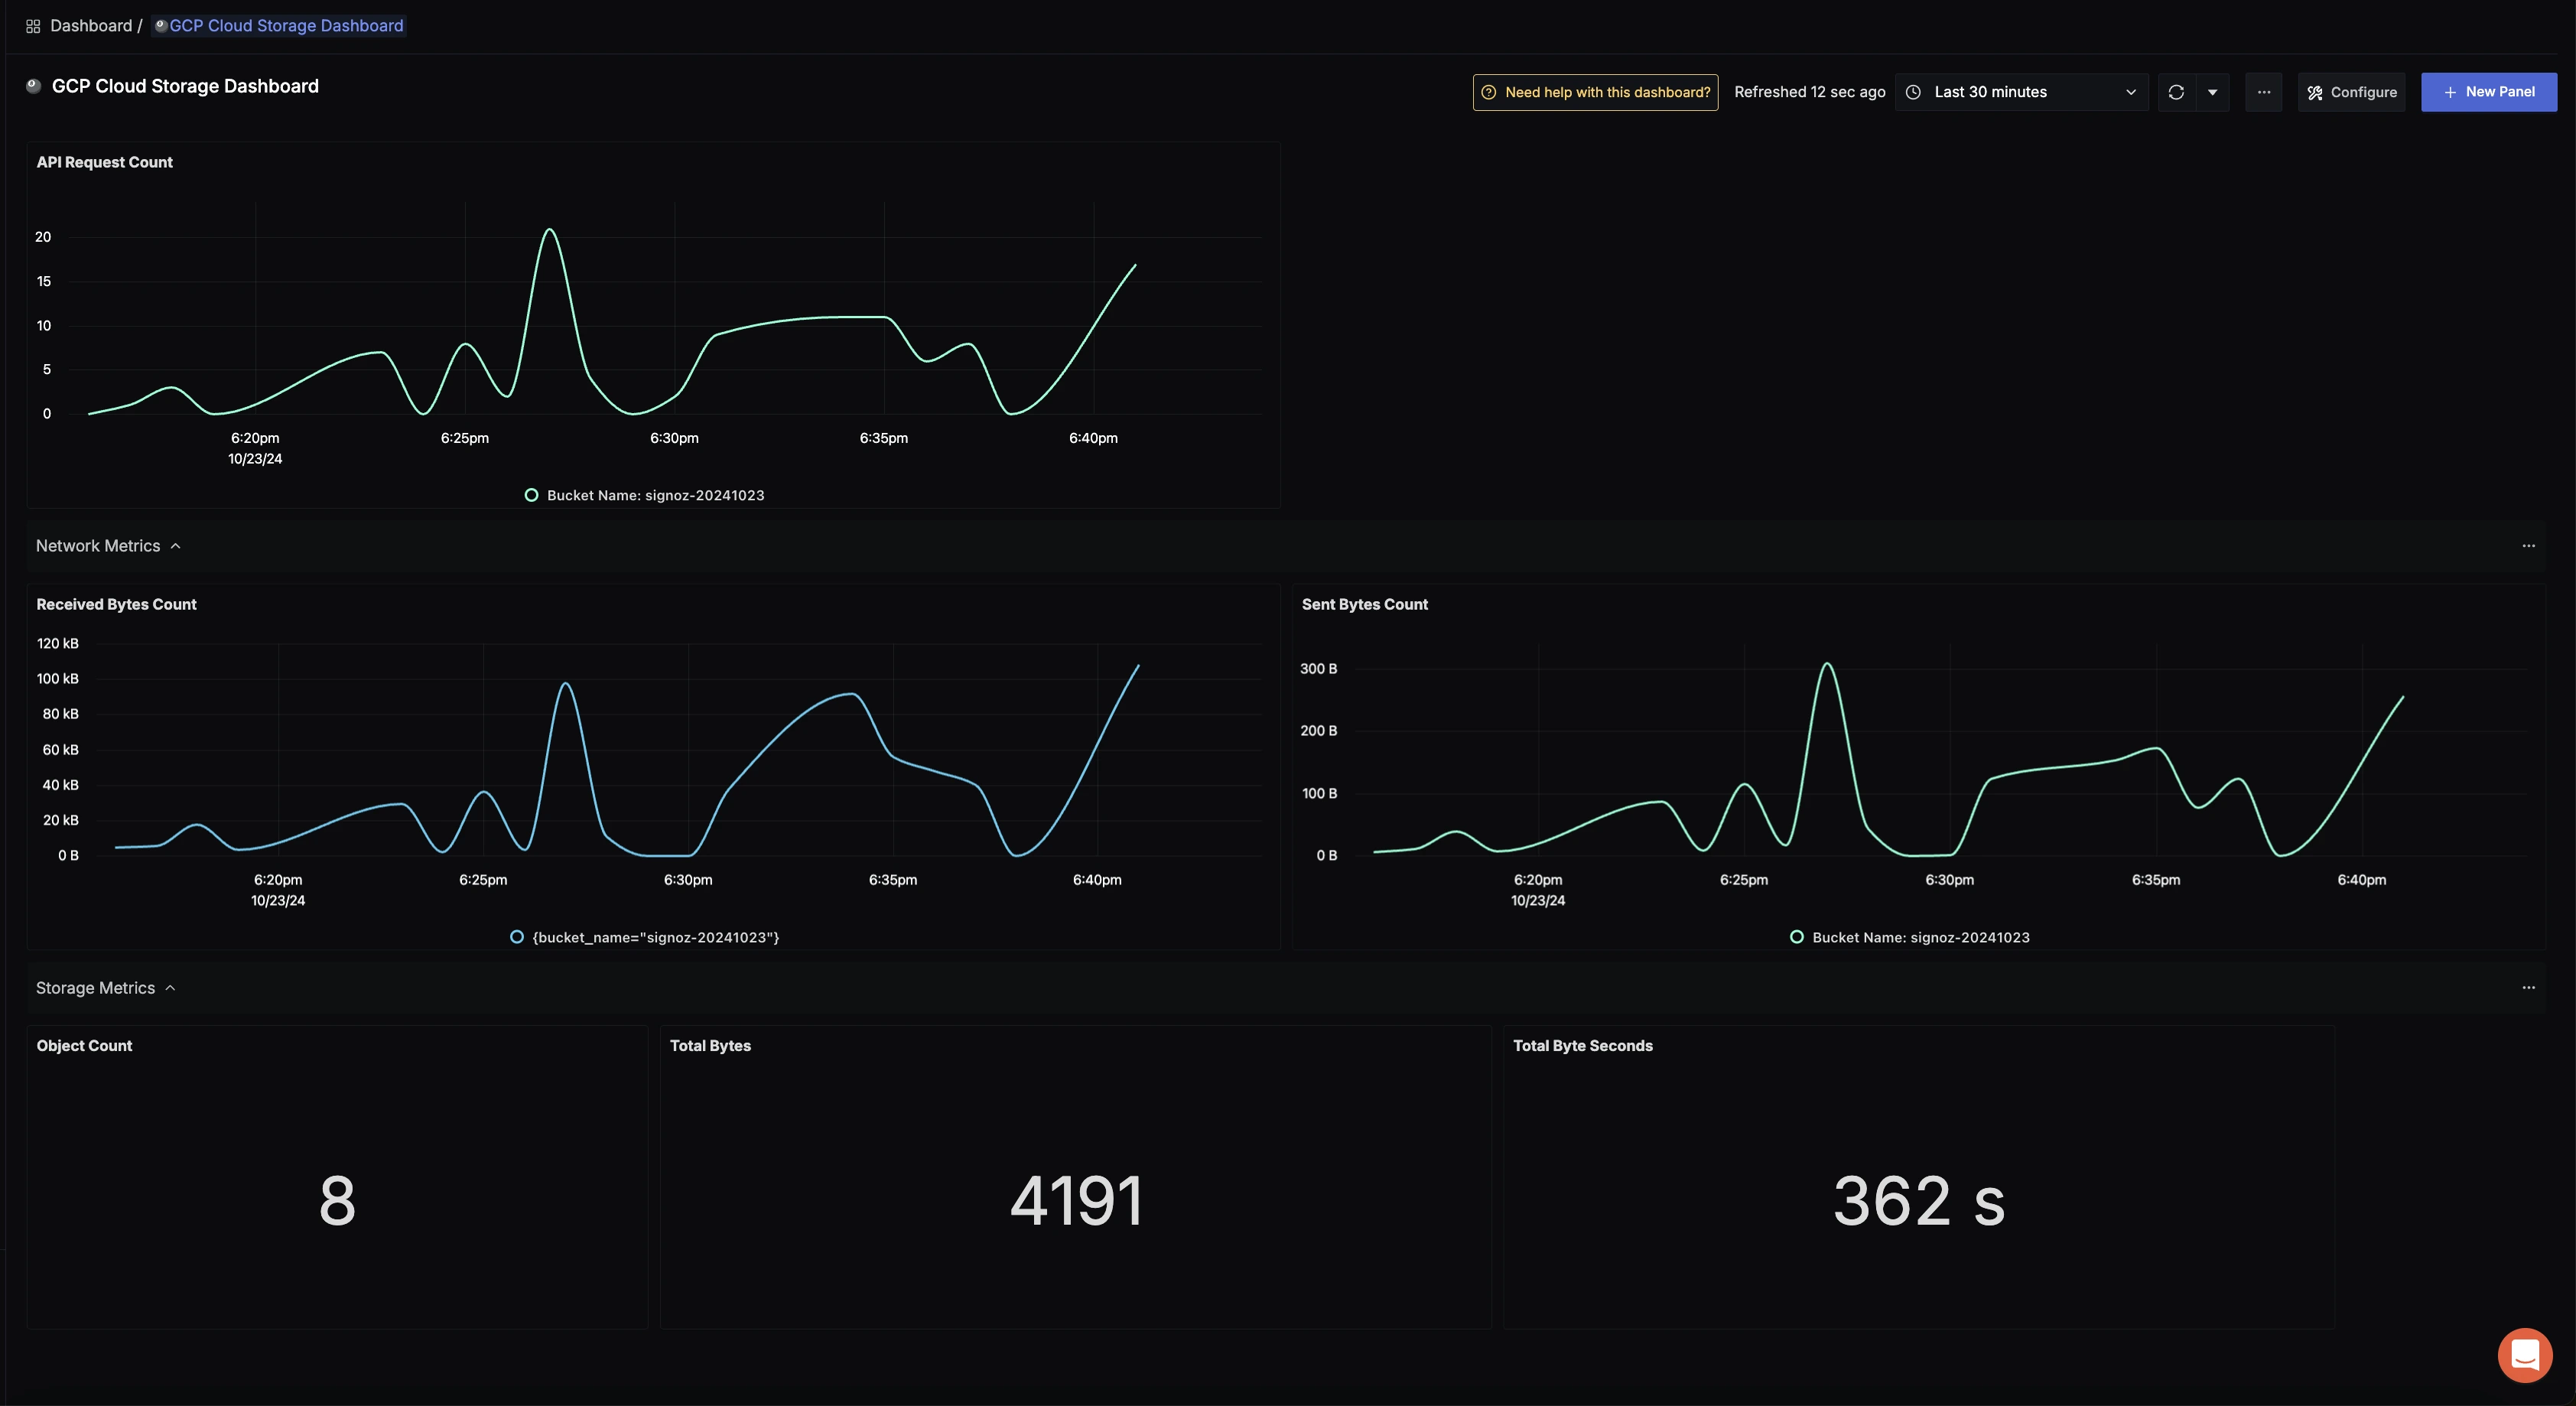This screenshot has width=2576, height=1406.
Task: Click the 120 kB y-axis label on Received Bytes chart
Action: 57,643
